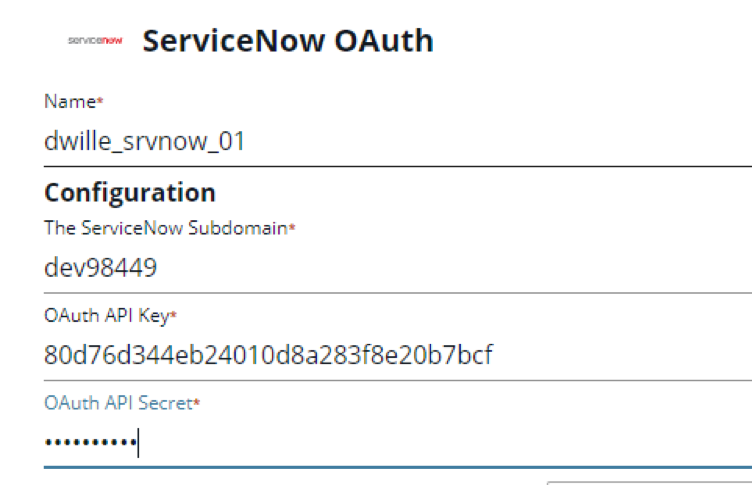Image resolution: width=752 pixels, height=485 pixels.
Task: Select the Configuration section heading
Action: pos(130,193)
